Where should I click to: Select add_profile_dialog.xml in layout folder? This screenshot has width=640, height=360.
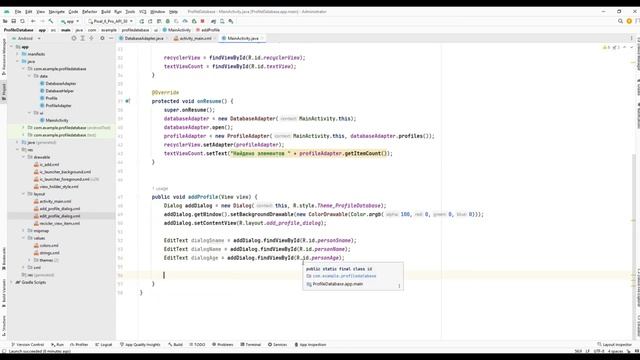click(60, 209)
